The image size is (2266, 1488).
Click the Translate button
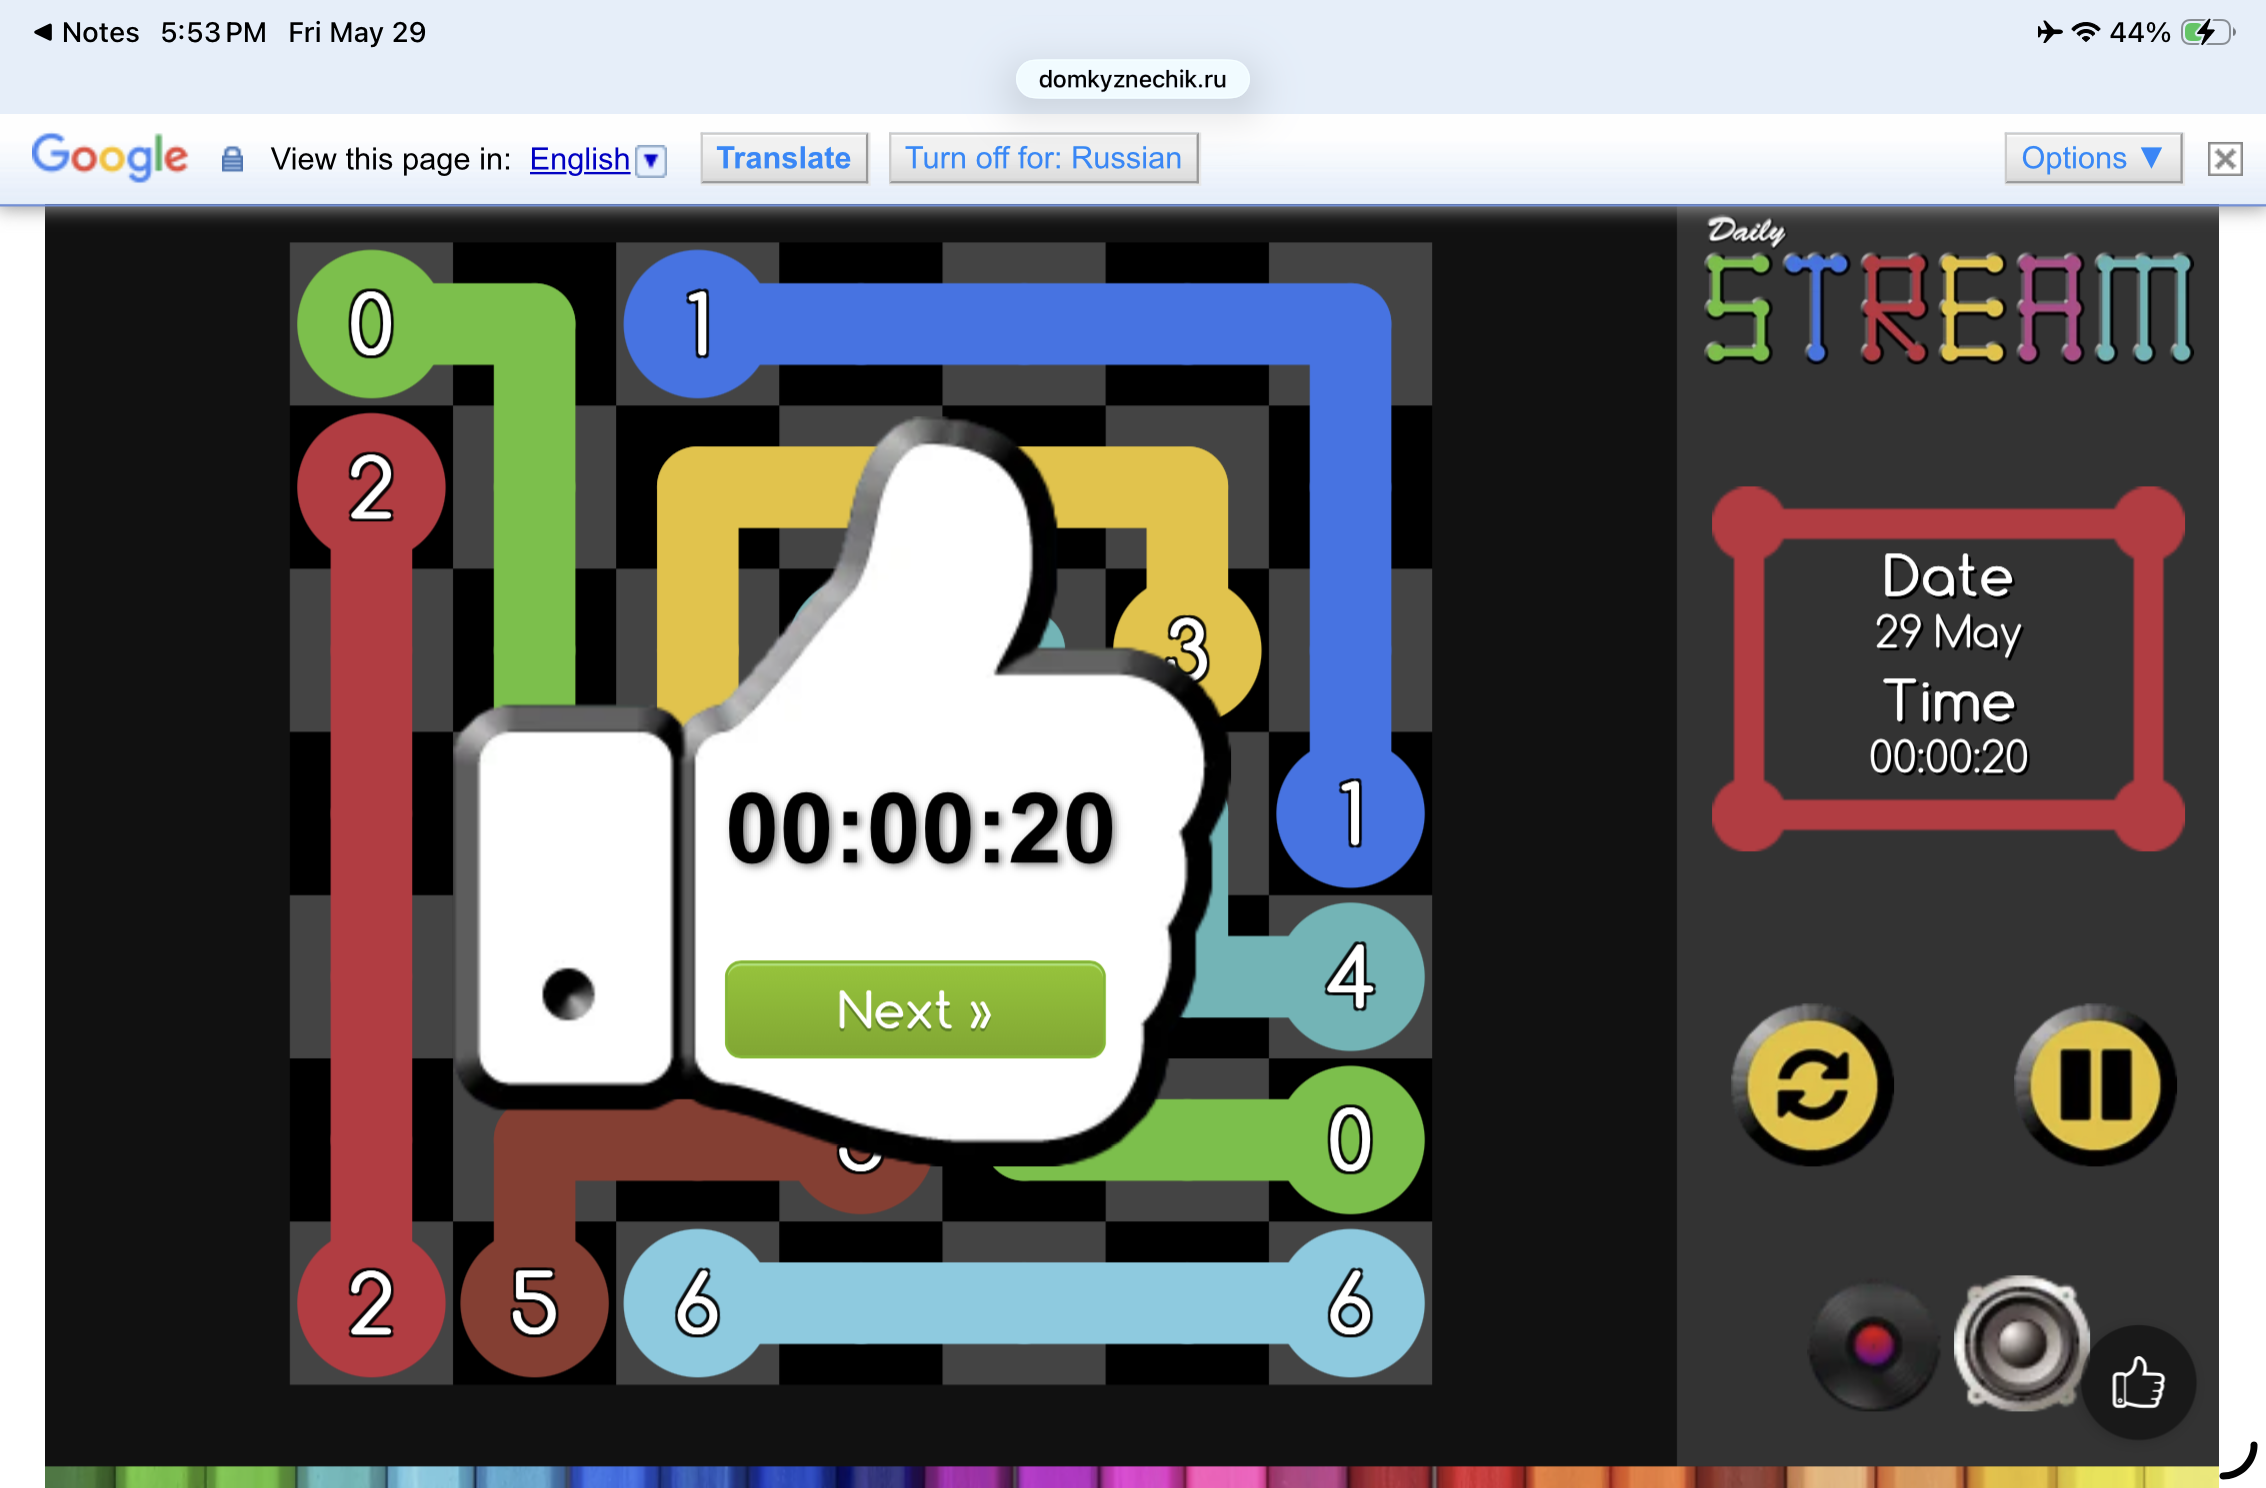pyautogui.click(x=783, y=158)
